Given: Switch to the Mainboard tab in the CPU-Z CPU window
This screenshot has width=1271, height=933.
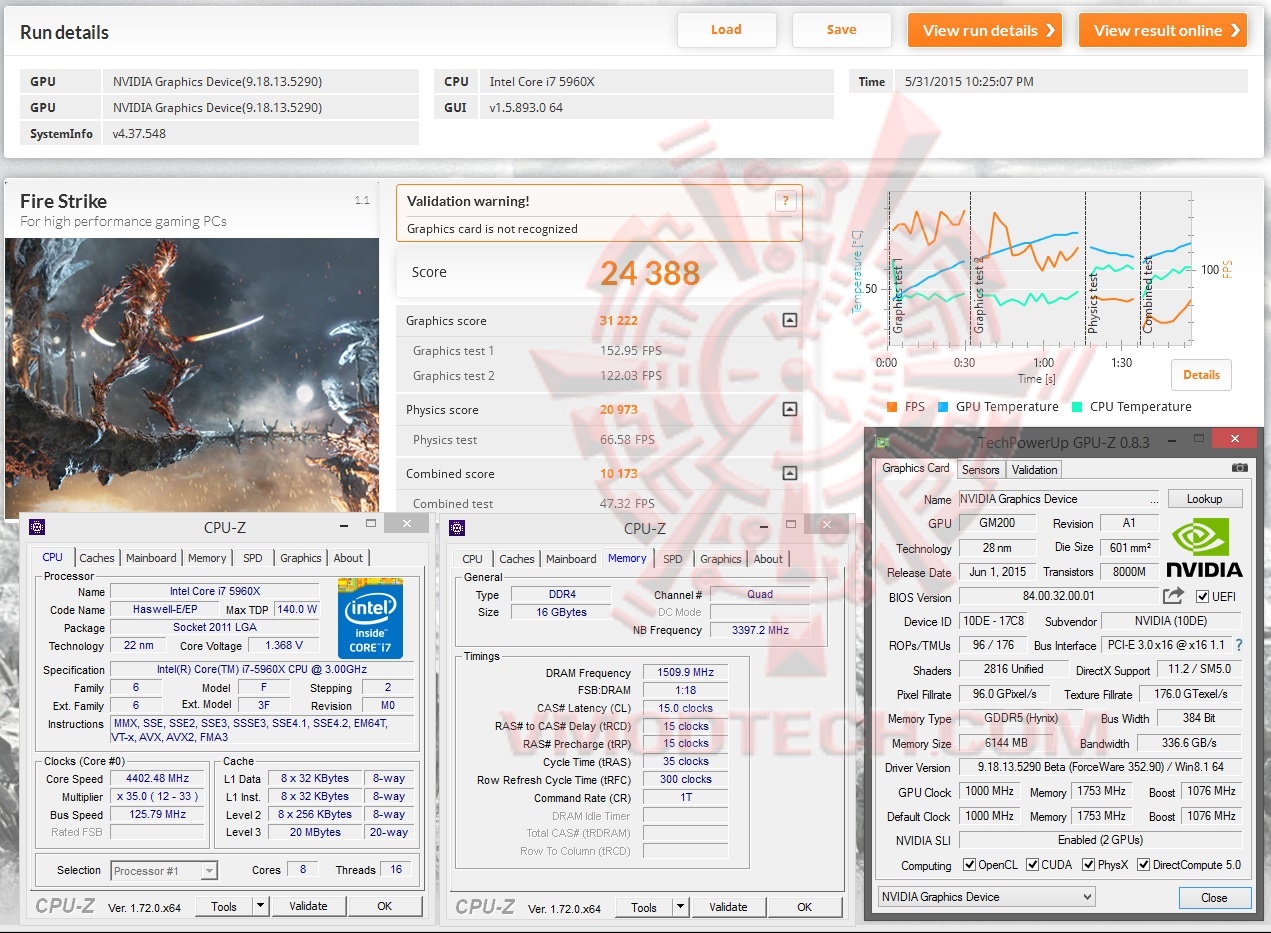Looking at the screenshot, I should coord(151,558).
